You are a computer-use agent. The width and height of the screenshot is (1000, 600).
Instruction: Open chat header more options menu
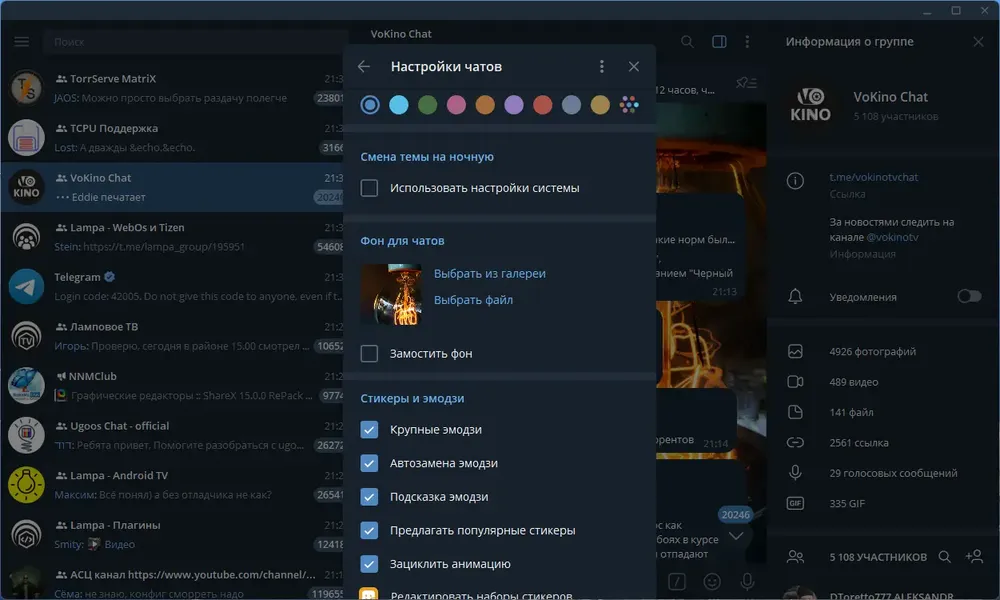tap(747, 41)
